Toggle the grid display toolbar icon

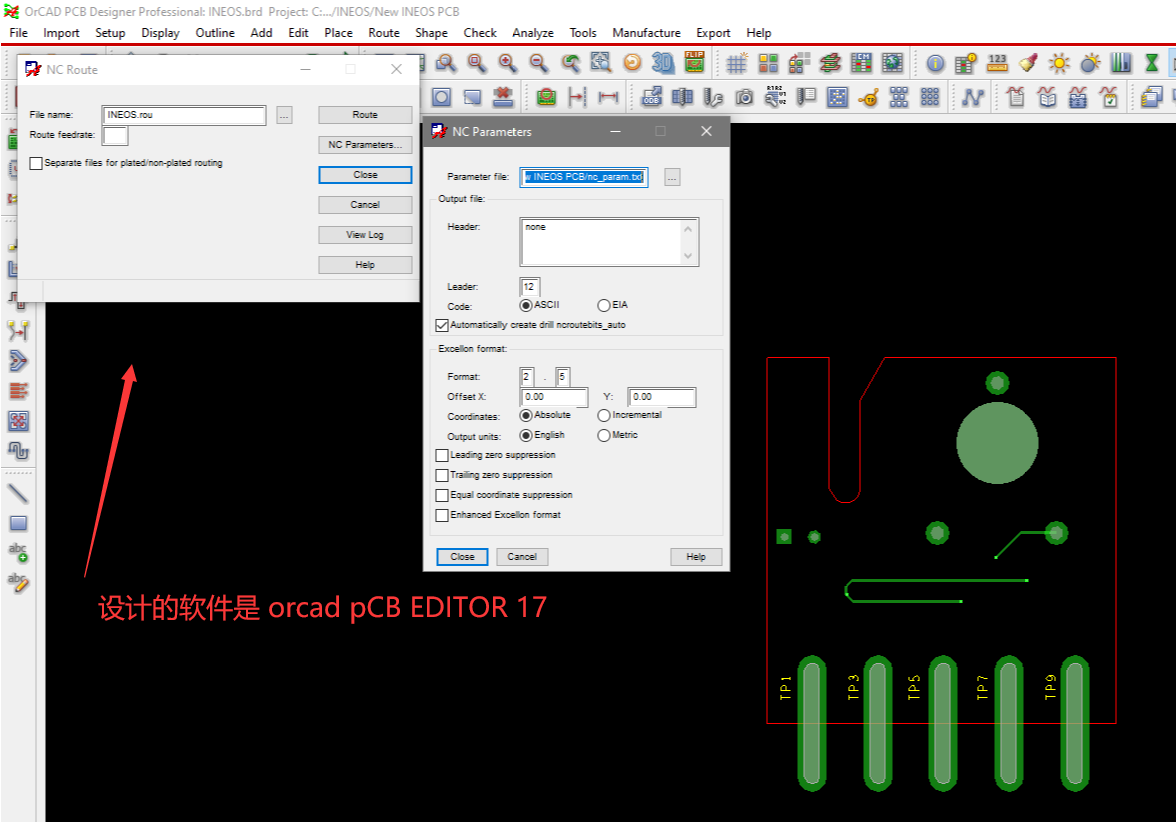click(x=736, y=63)
